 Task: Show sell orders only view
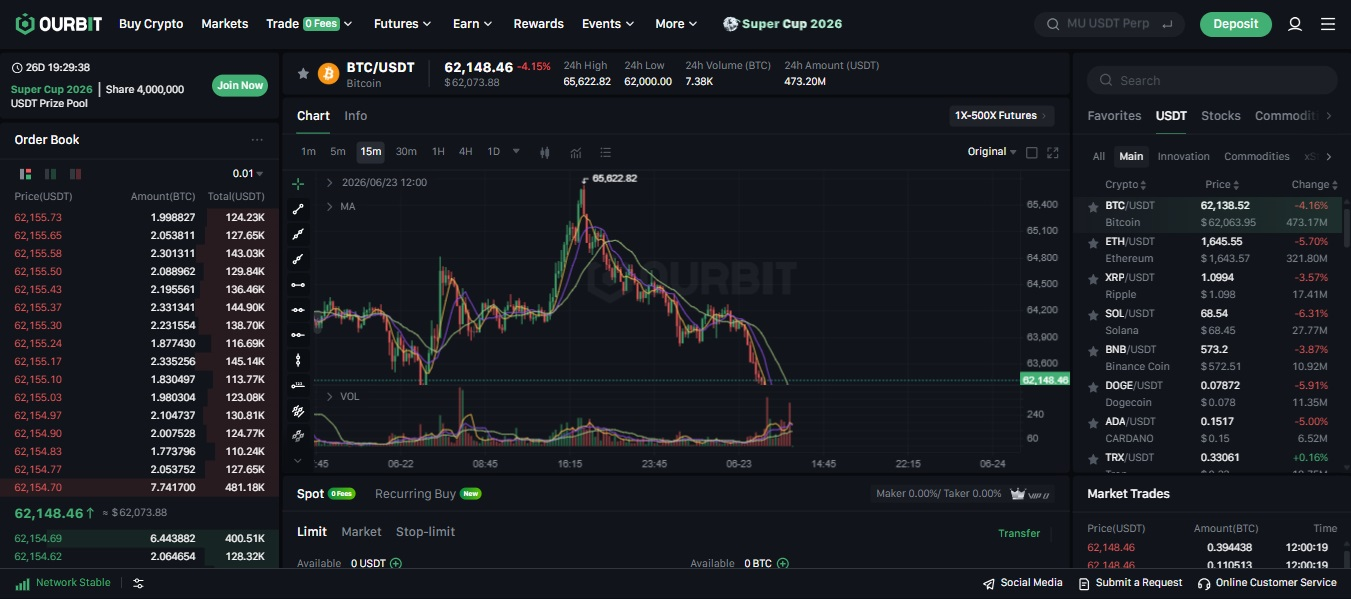pos(76,173)
